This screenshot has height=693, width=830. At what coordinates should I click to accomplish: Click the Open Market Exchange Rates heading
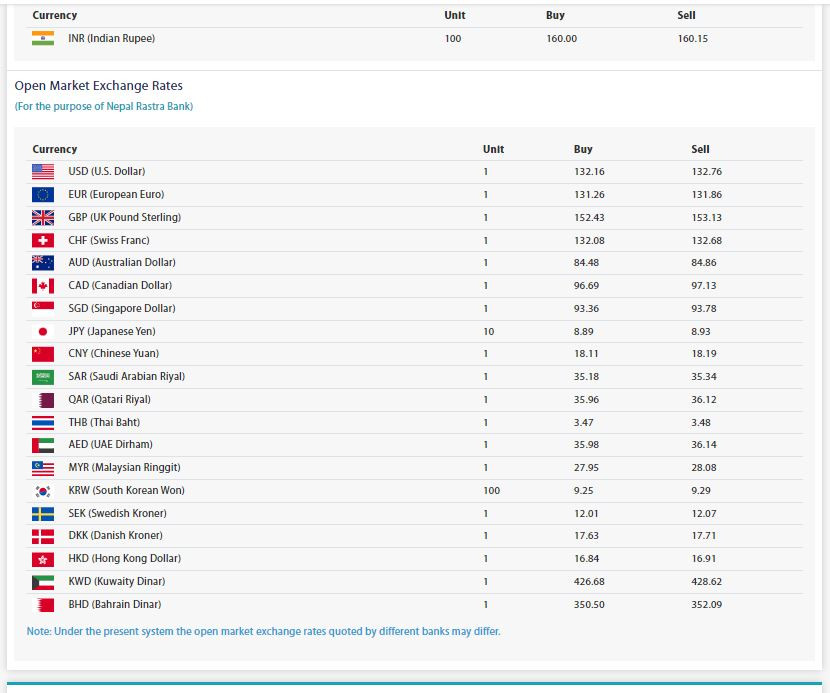tap(98, 86)
